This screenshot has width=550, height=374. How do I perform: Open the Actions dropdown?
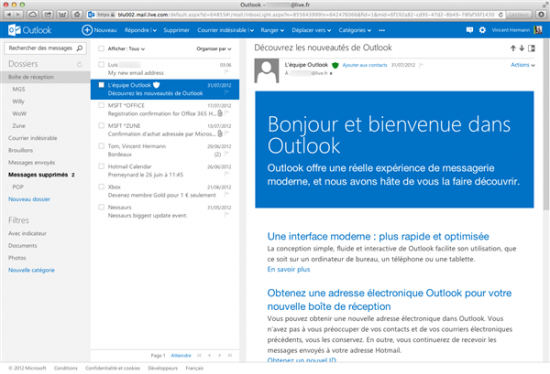pos(523,65)
